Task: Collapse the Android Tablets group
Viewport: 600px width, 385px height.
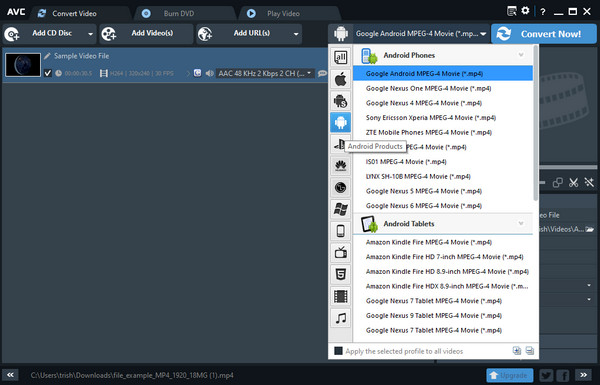Action: [521, 223]
